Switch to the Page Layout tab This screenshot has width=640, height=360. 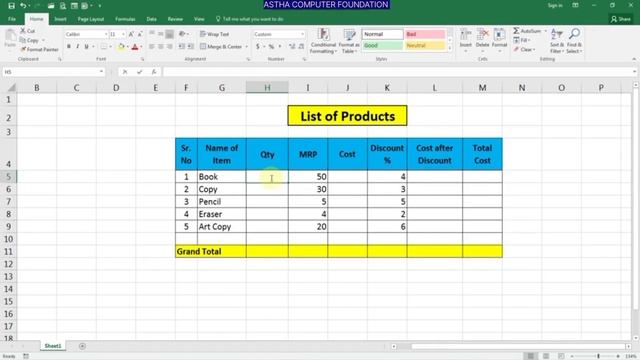(91, 19)
